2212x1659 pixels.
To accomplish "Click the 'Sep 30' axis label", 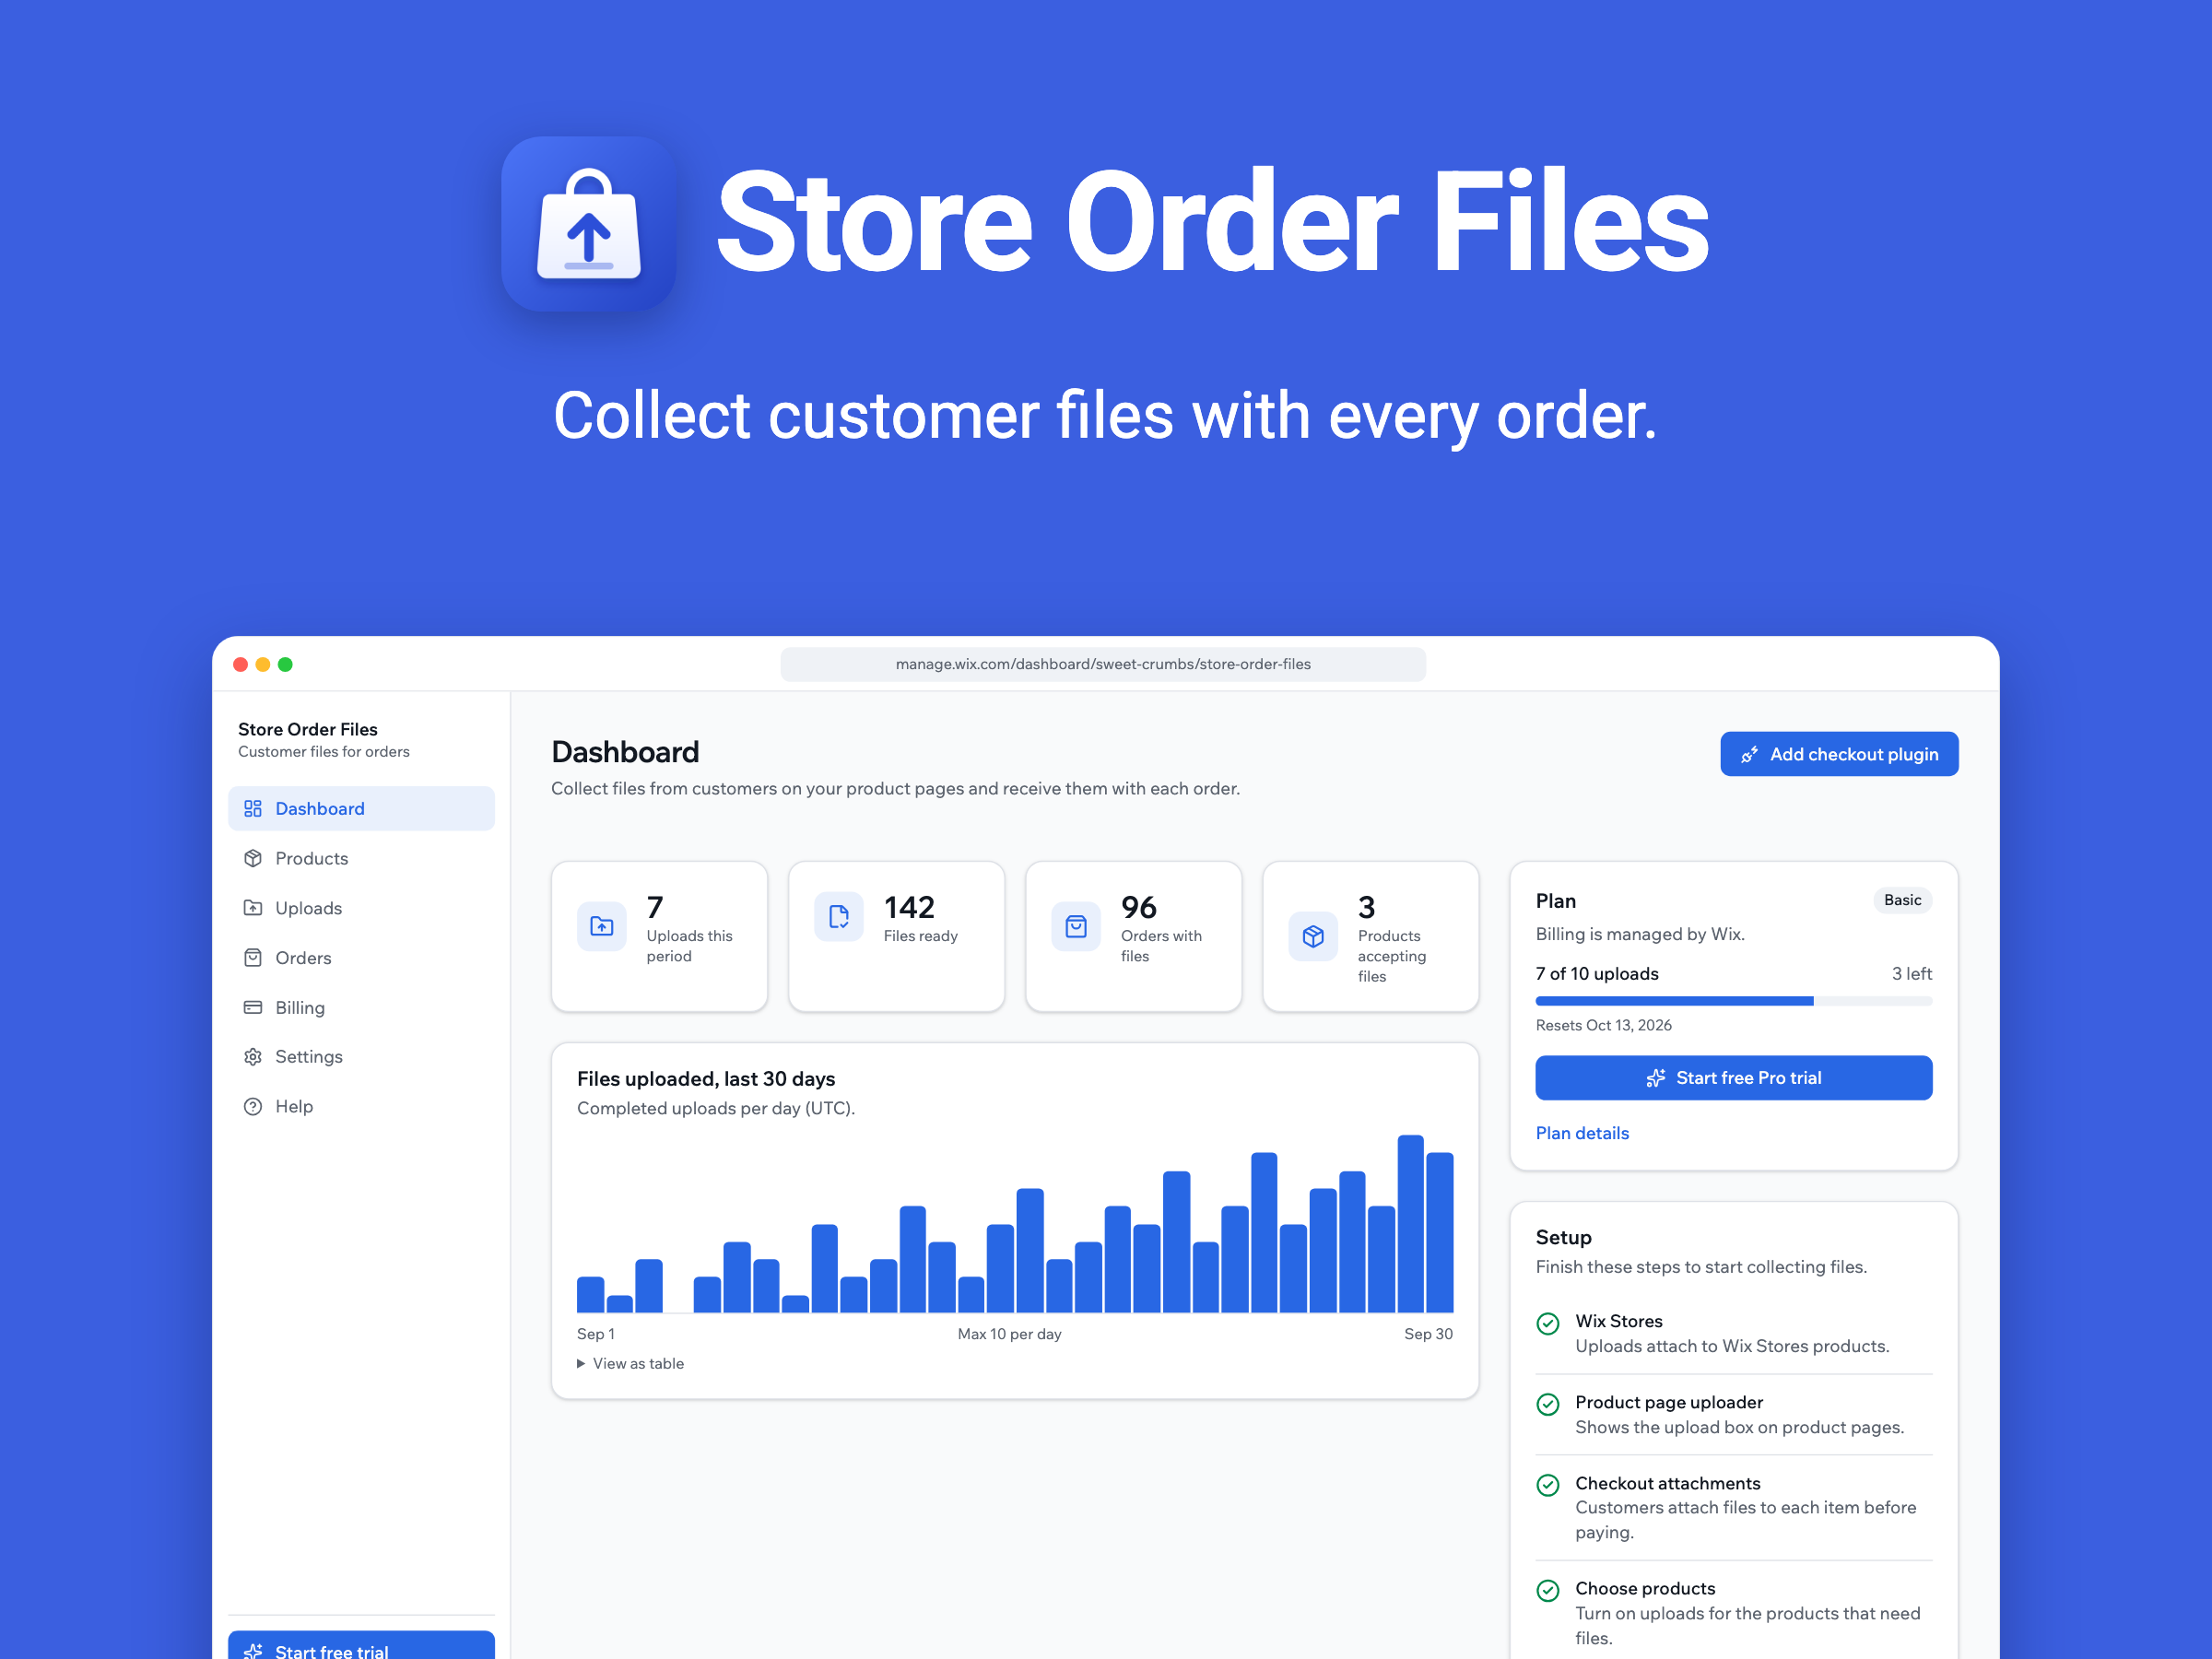I will point(1428,1334).
